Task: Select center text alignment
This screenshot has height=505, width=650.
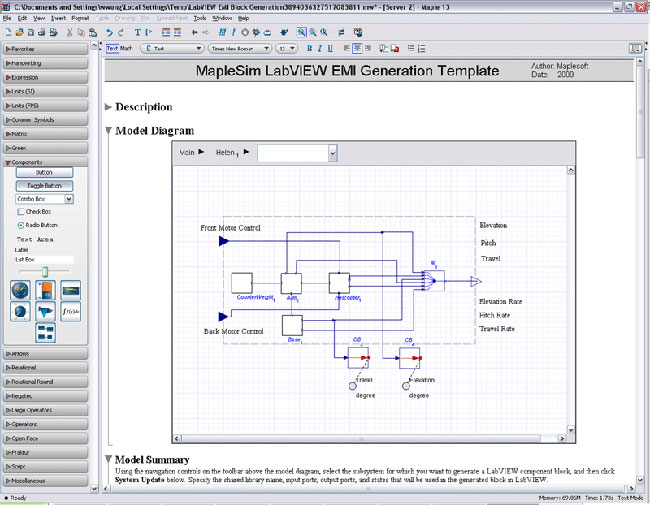Action: pyautogui.click(x=357, y=49)
